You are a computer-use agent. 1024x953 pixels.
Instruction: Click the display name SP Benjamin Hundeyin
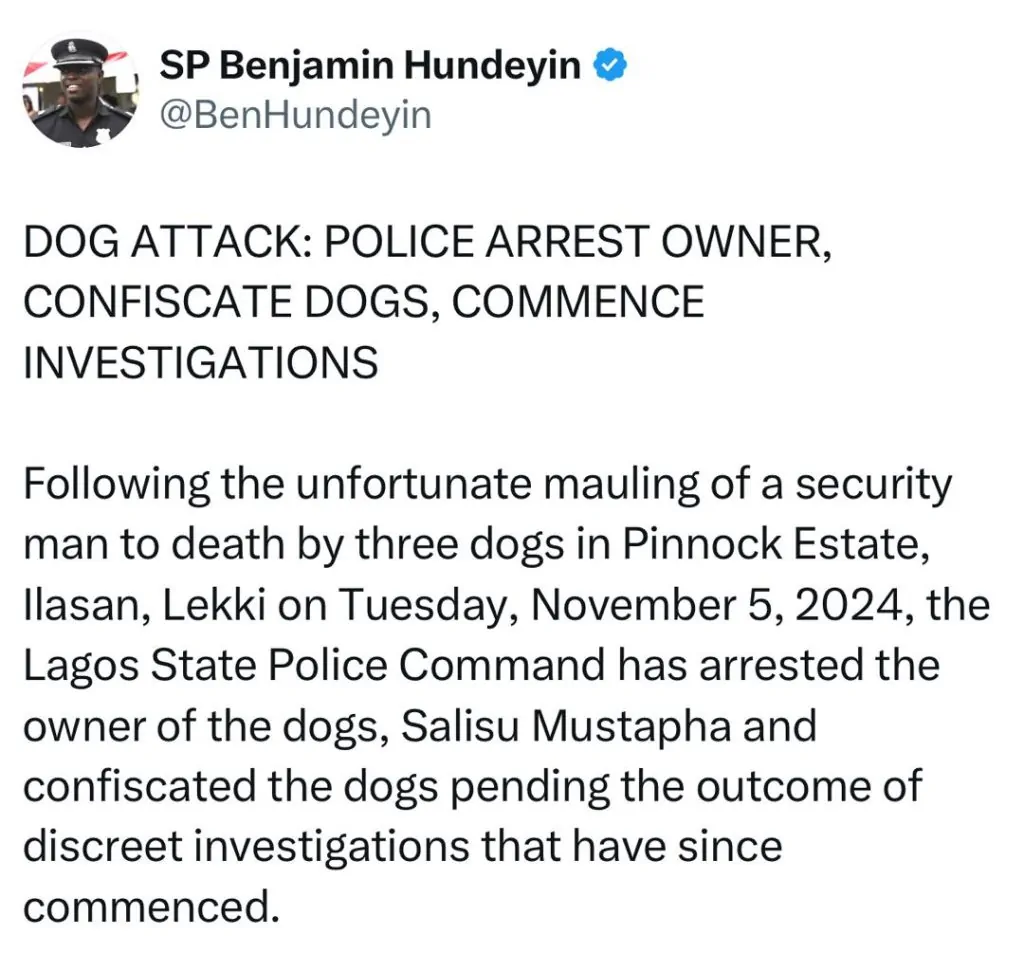(370, 67)
